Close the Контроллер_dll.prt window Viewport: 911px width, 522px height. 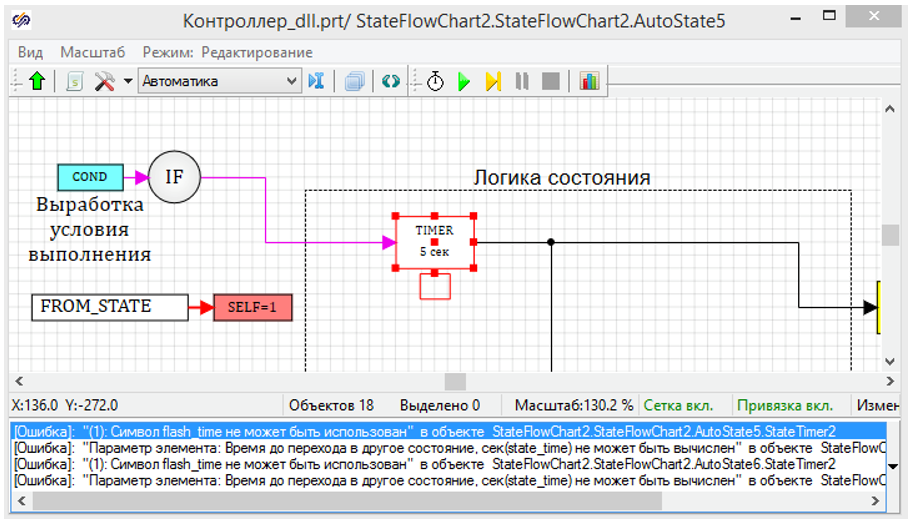pos(874,16)
